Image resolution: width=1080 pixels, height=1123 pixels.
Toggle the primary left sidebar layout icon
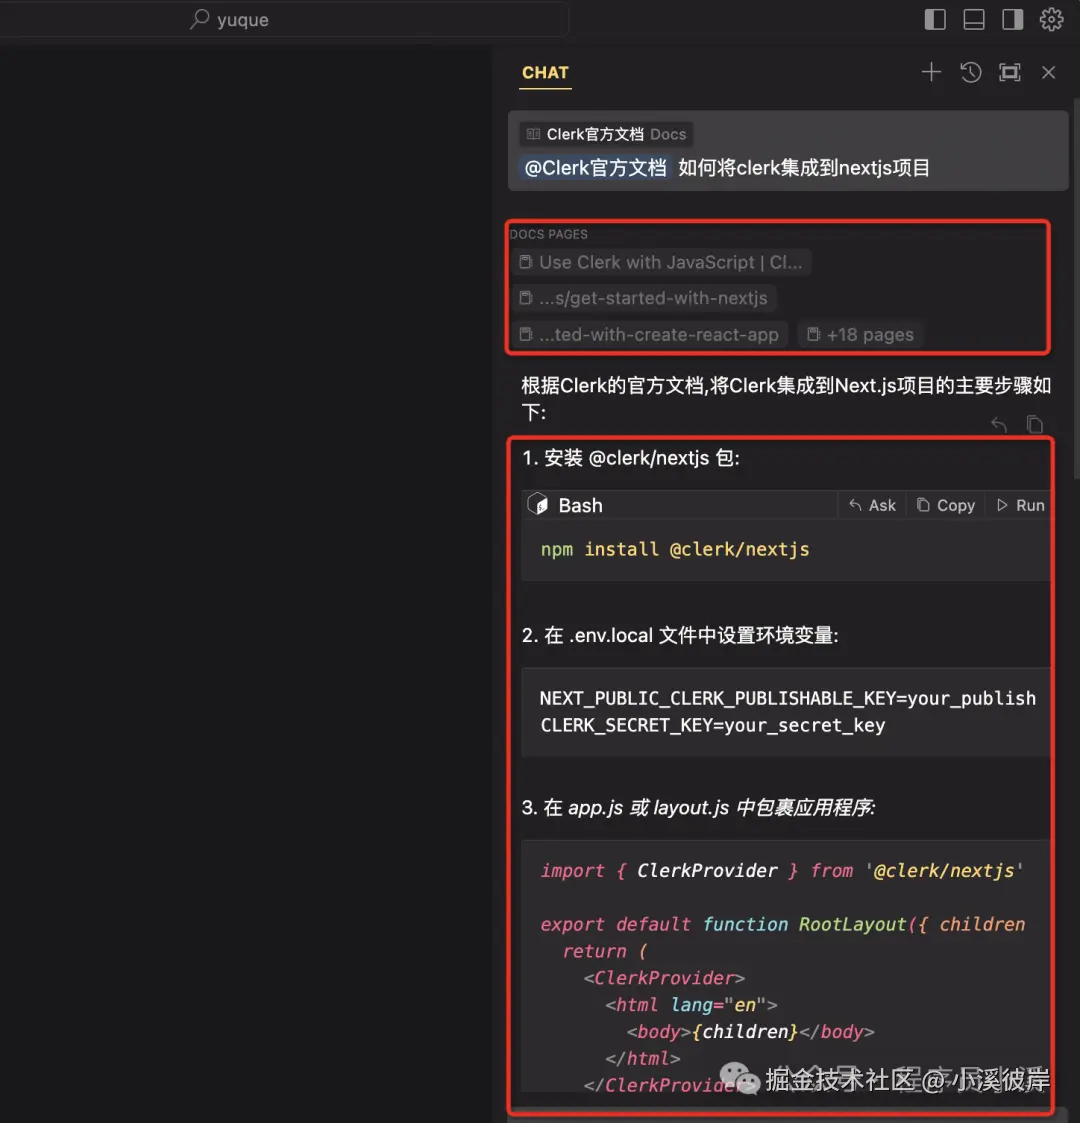935,19
